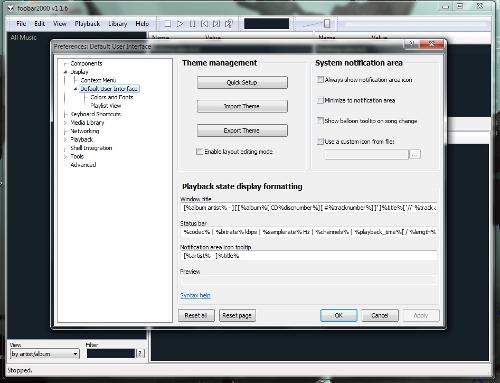This screenshot has height=383, width=500.
Task: Click the Notification area icon tooltip field
Action: 309,256
